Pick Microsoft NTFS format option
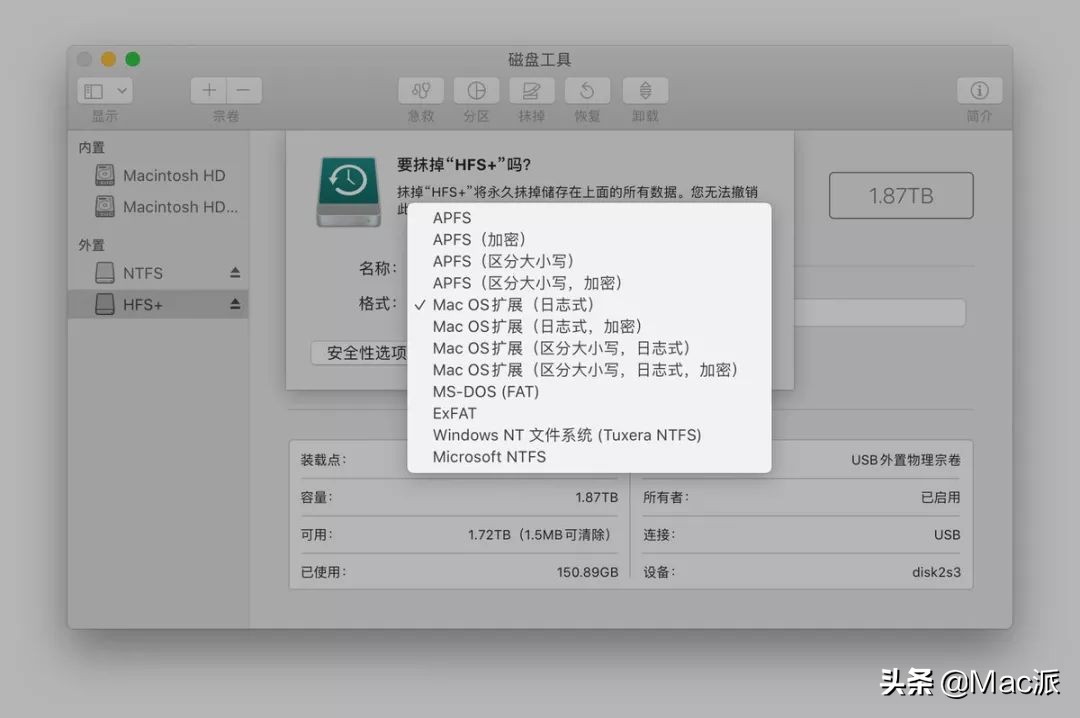This screenshot has height=718, width=1080. [x=489, y=457]
